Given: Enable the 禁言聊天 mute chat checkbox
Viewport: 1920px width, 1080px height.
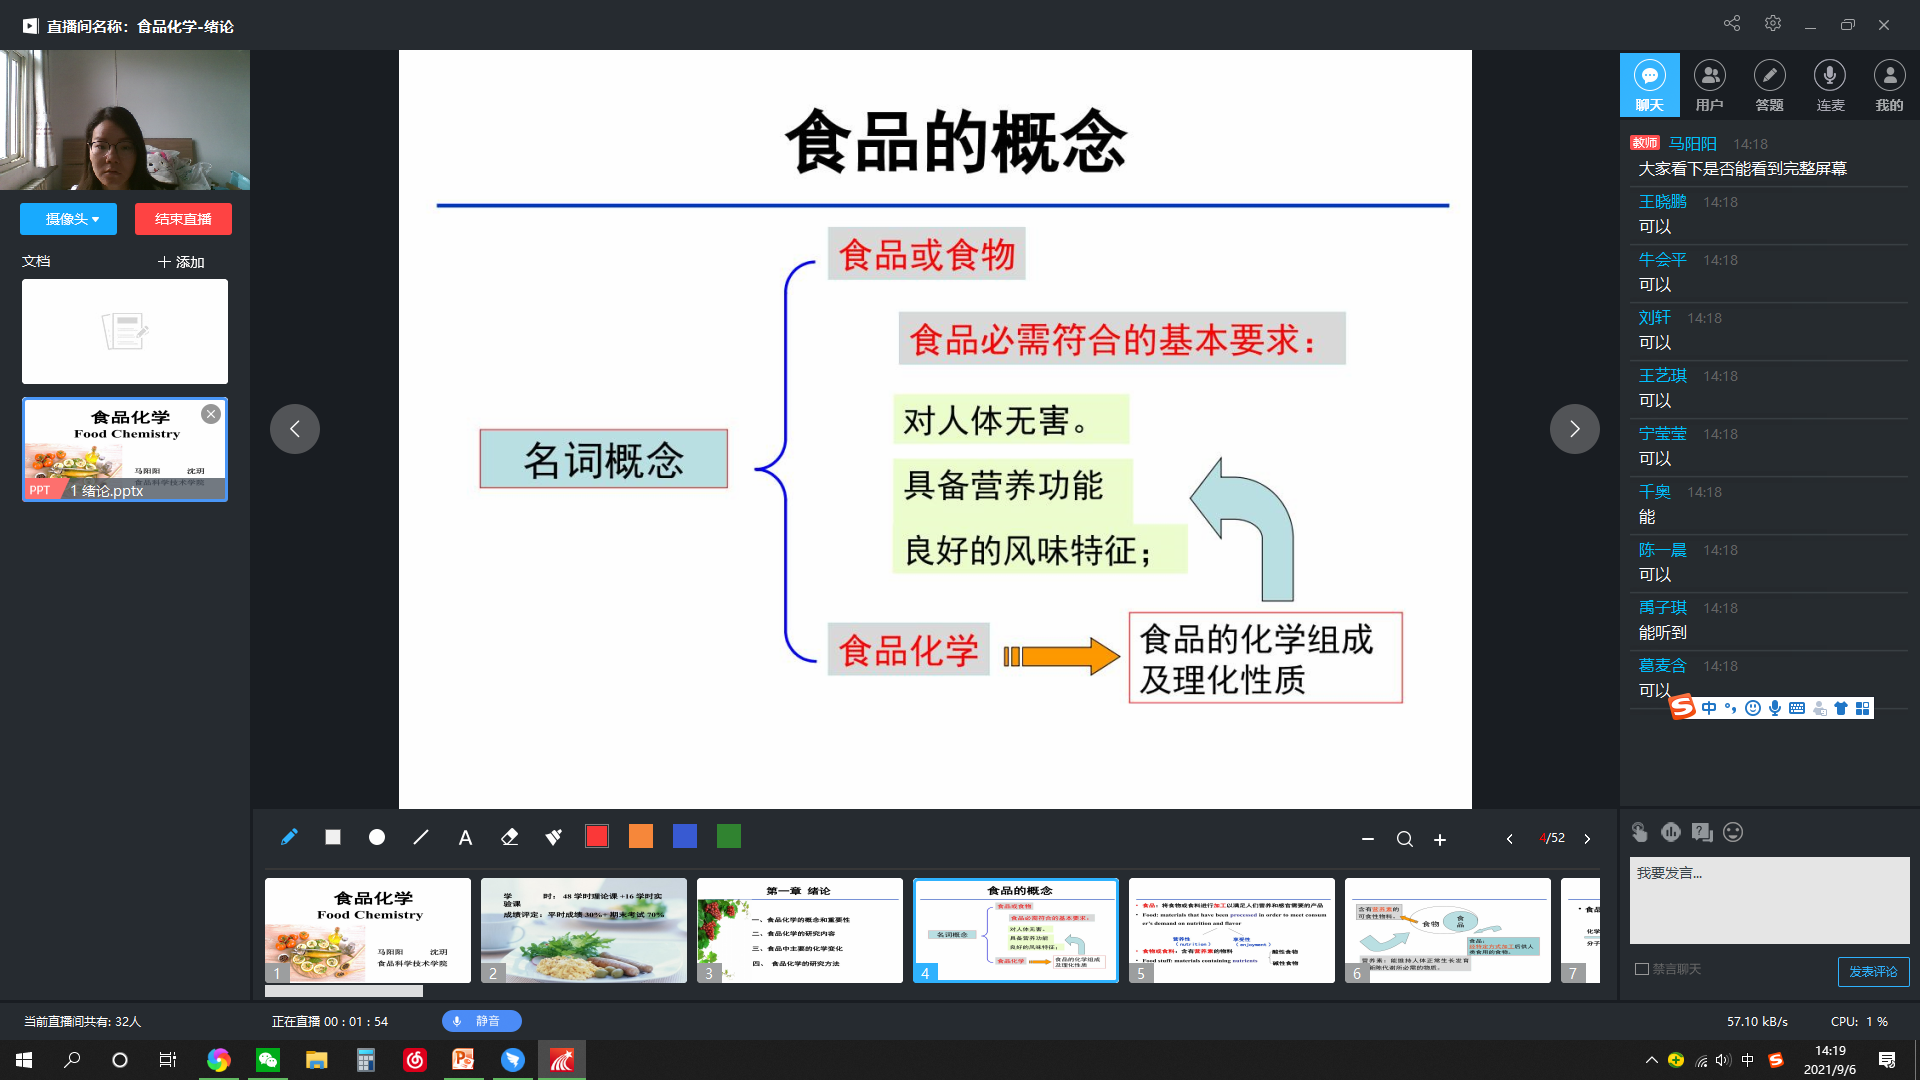Looking at the screenshot, I should (1642, 969).
